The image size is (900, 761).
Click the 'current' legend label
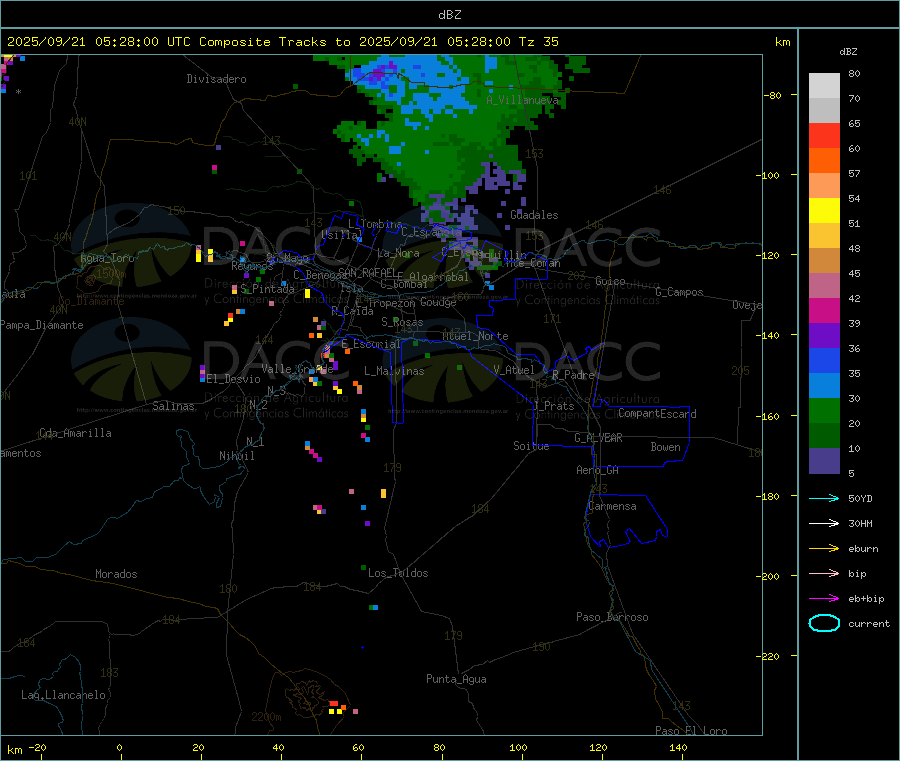tap(869, 623)
